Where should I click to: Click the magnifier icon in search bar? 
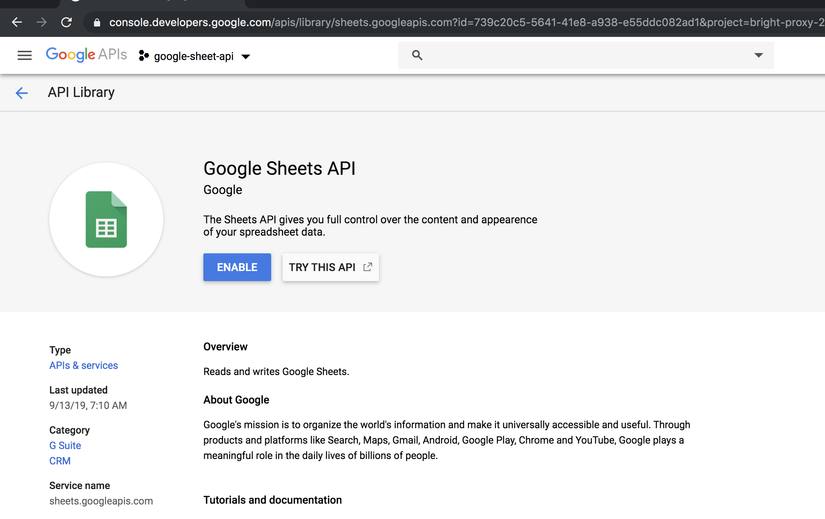coord(418,56)
